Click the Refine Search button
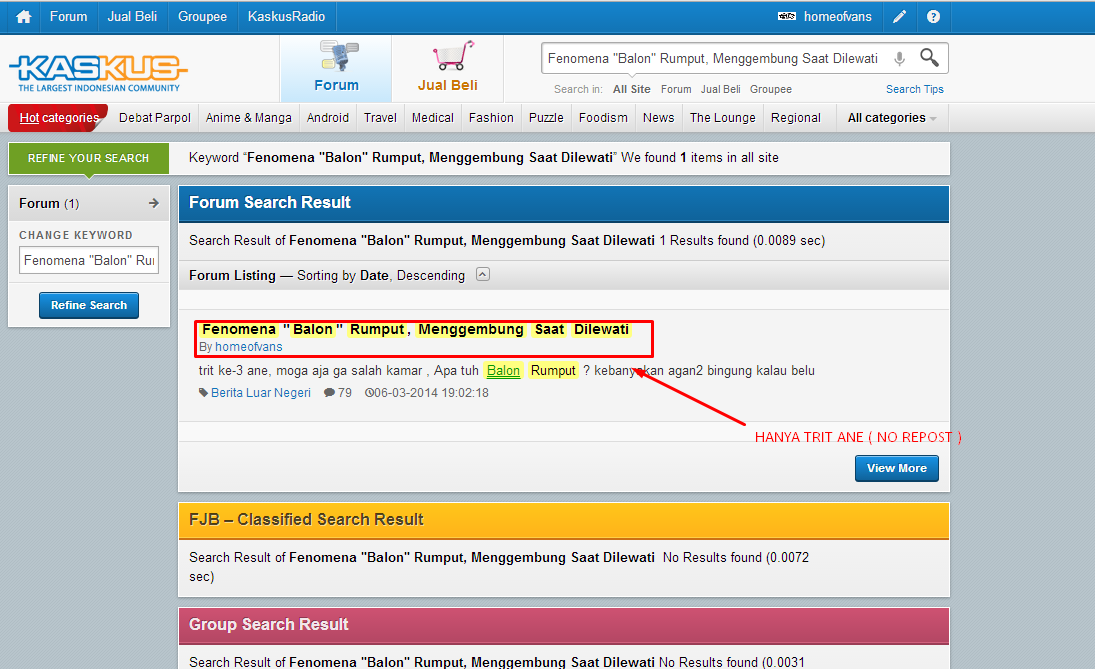The height and width of the screenshot is (669, 1095). (x=89, y=305)
